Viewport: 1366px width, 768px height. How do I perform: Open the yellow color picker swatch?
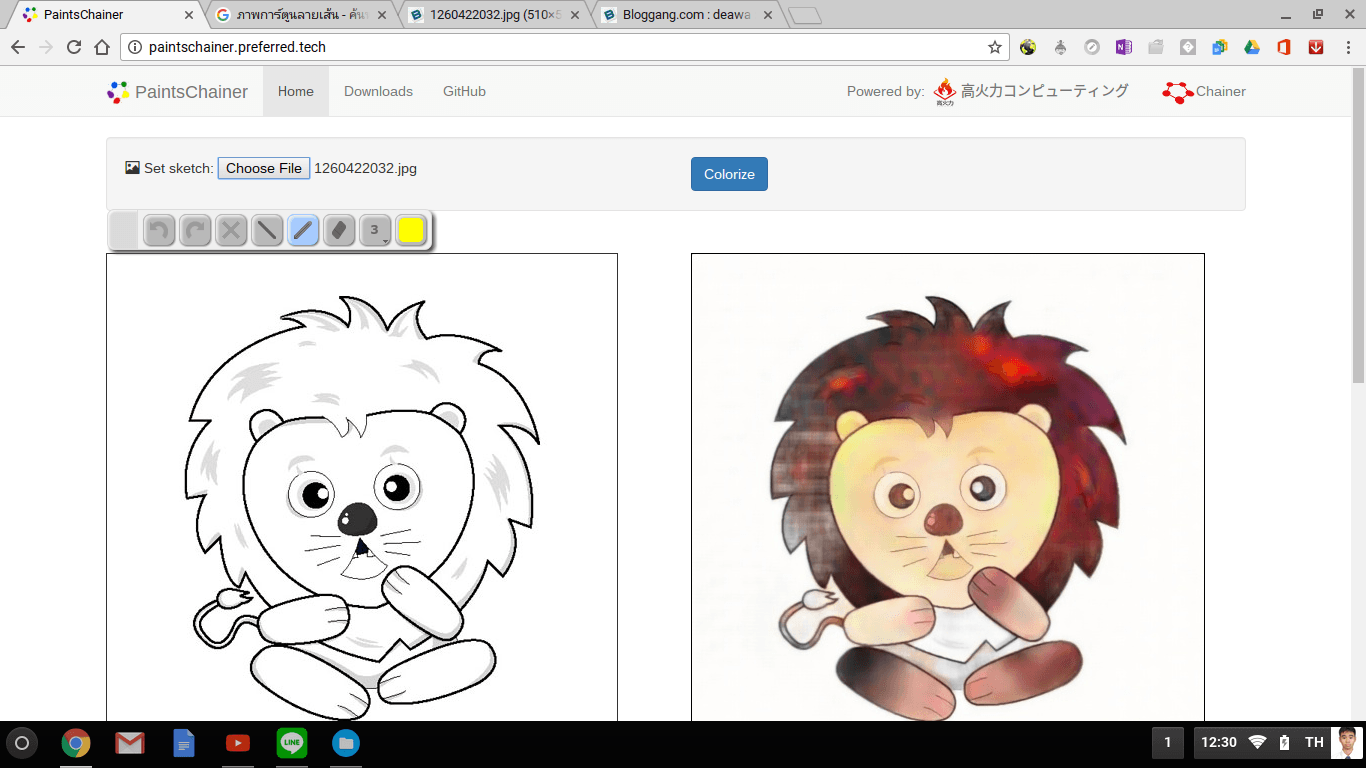point(411,231)
